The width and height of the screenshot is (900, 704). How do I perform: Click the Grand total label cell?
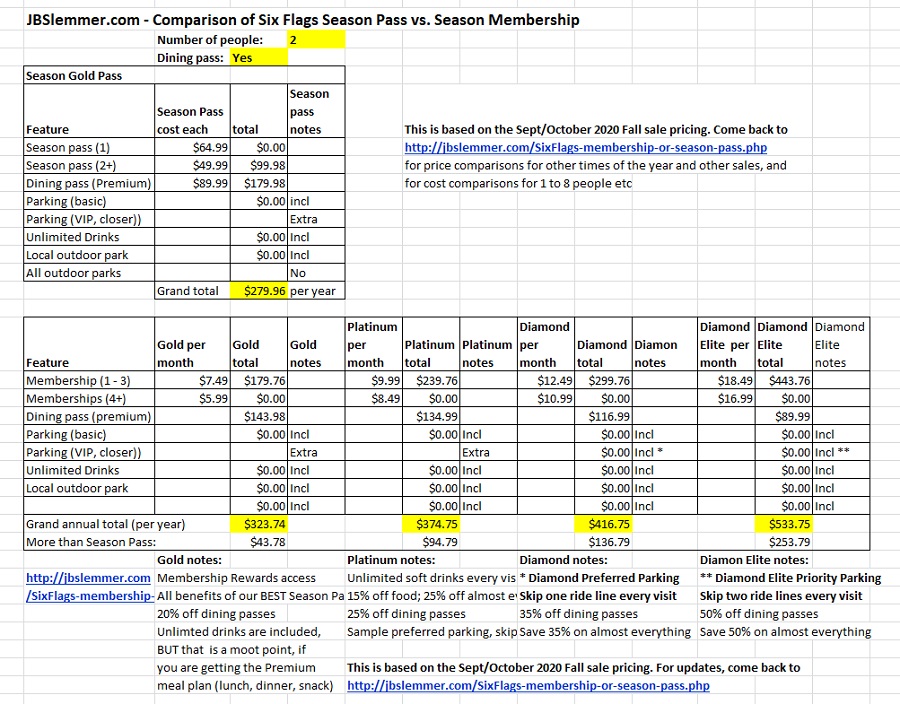[x=192, y=291]
